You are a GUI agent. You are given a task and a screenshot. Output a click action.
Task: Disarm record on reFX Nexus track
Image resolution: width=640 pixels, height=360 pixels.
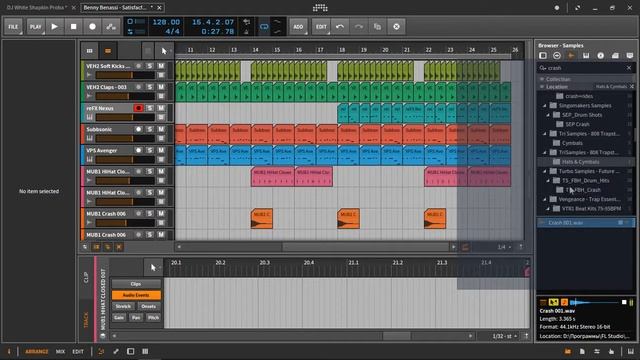[x=138, y=108]
